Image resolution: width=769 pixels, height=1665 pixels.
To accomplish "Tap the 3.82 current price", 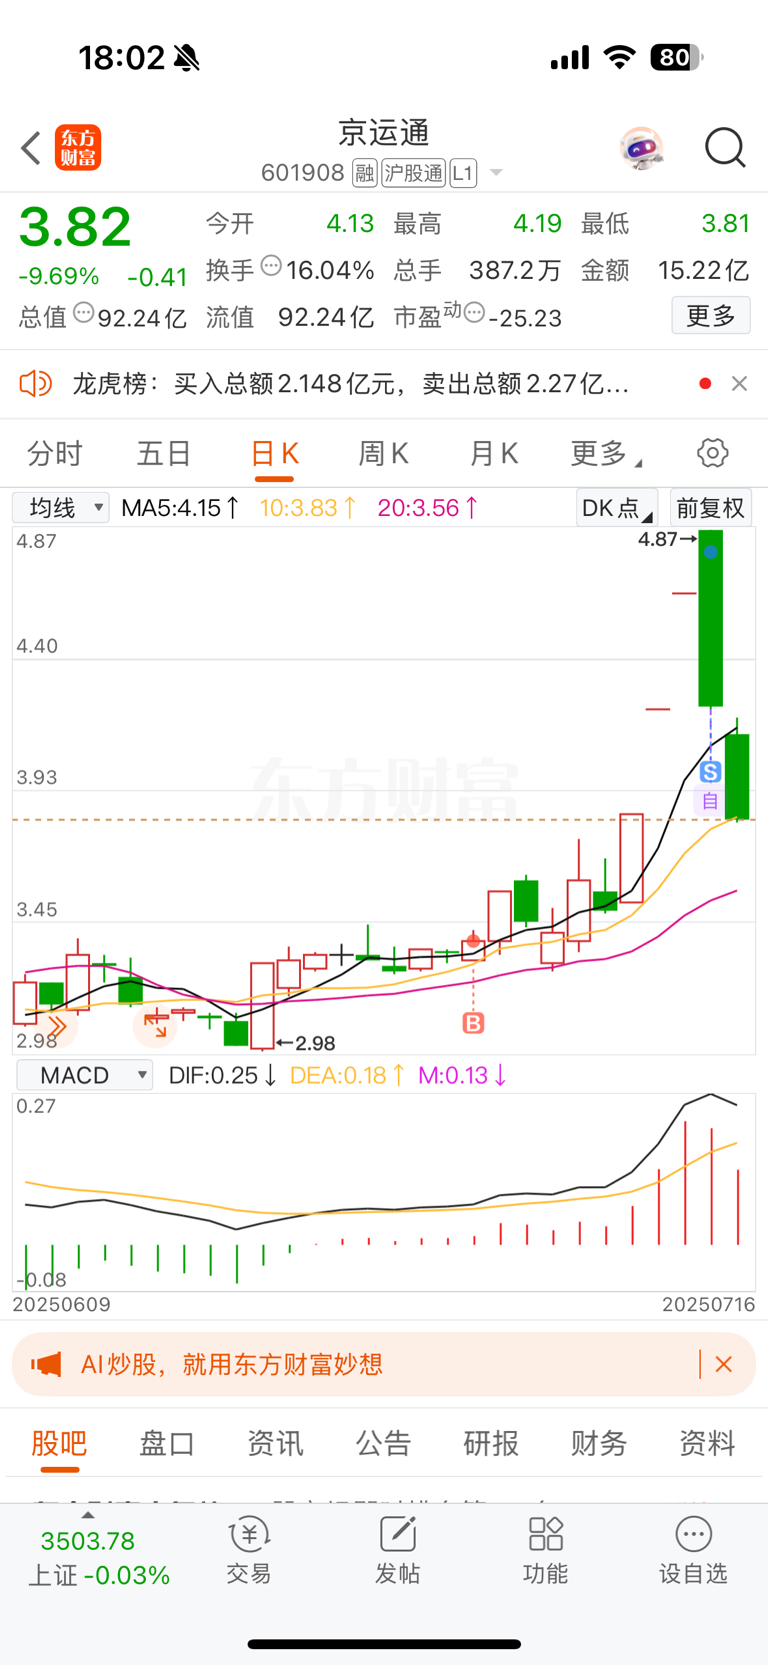I will pos(75,227).
